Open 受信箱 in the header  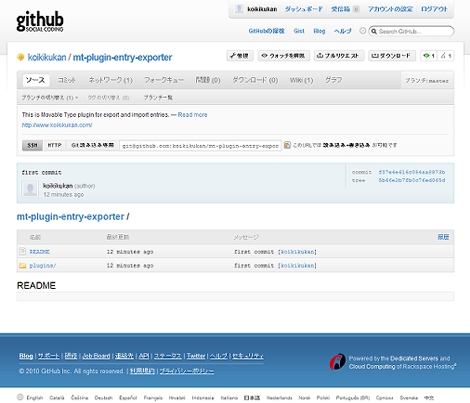[340, 9]
